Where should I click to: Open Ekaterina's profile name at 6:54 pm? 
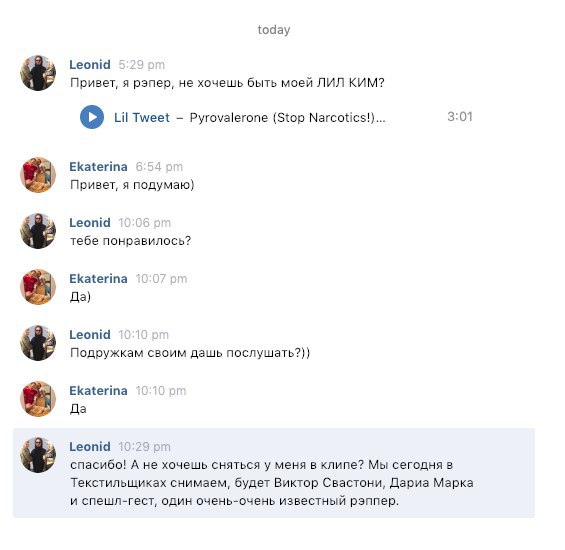[98, 167]
